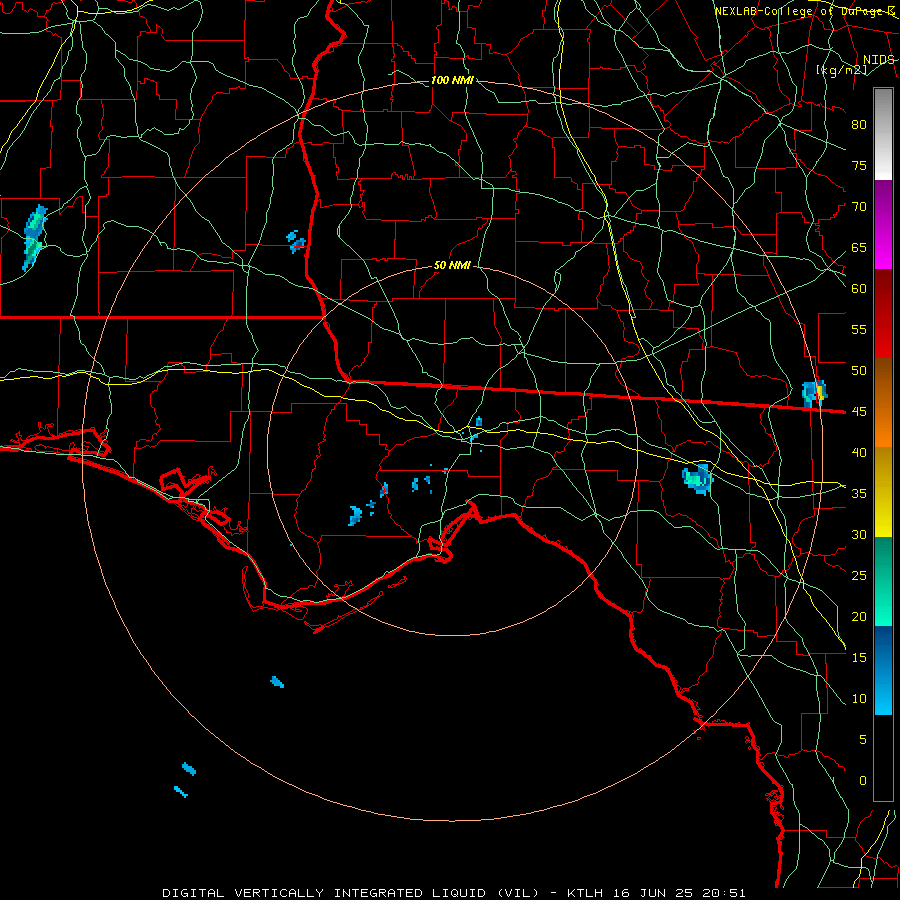Click the "10" value on the scale
Image resolution: width=900 pixels, height=900 pixels.
(859, 699)
